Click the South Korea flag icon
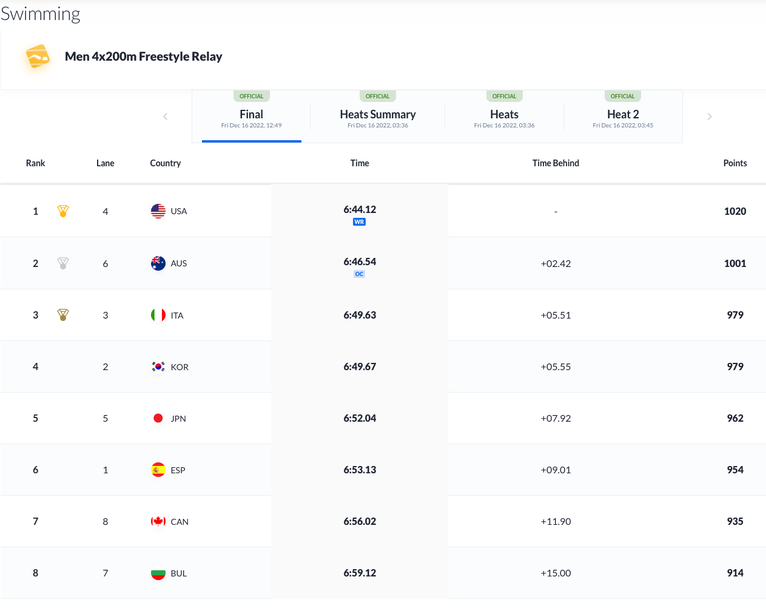The image size is (766, 608). (158, 367)
